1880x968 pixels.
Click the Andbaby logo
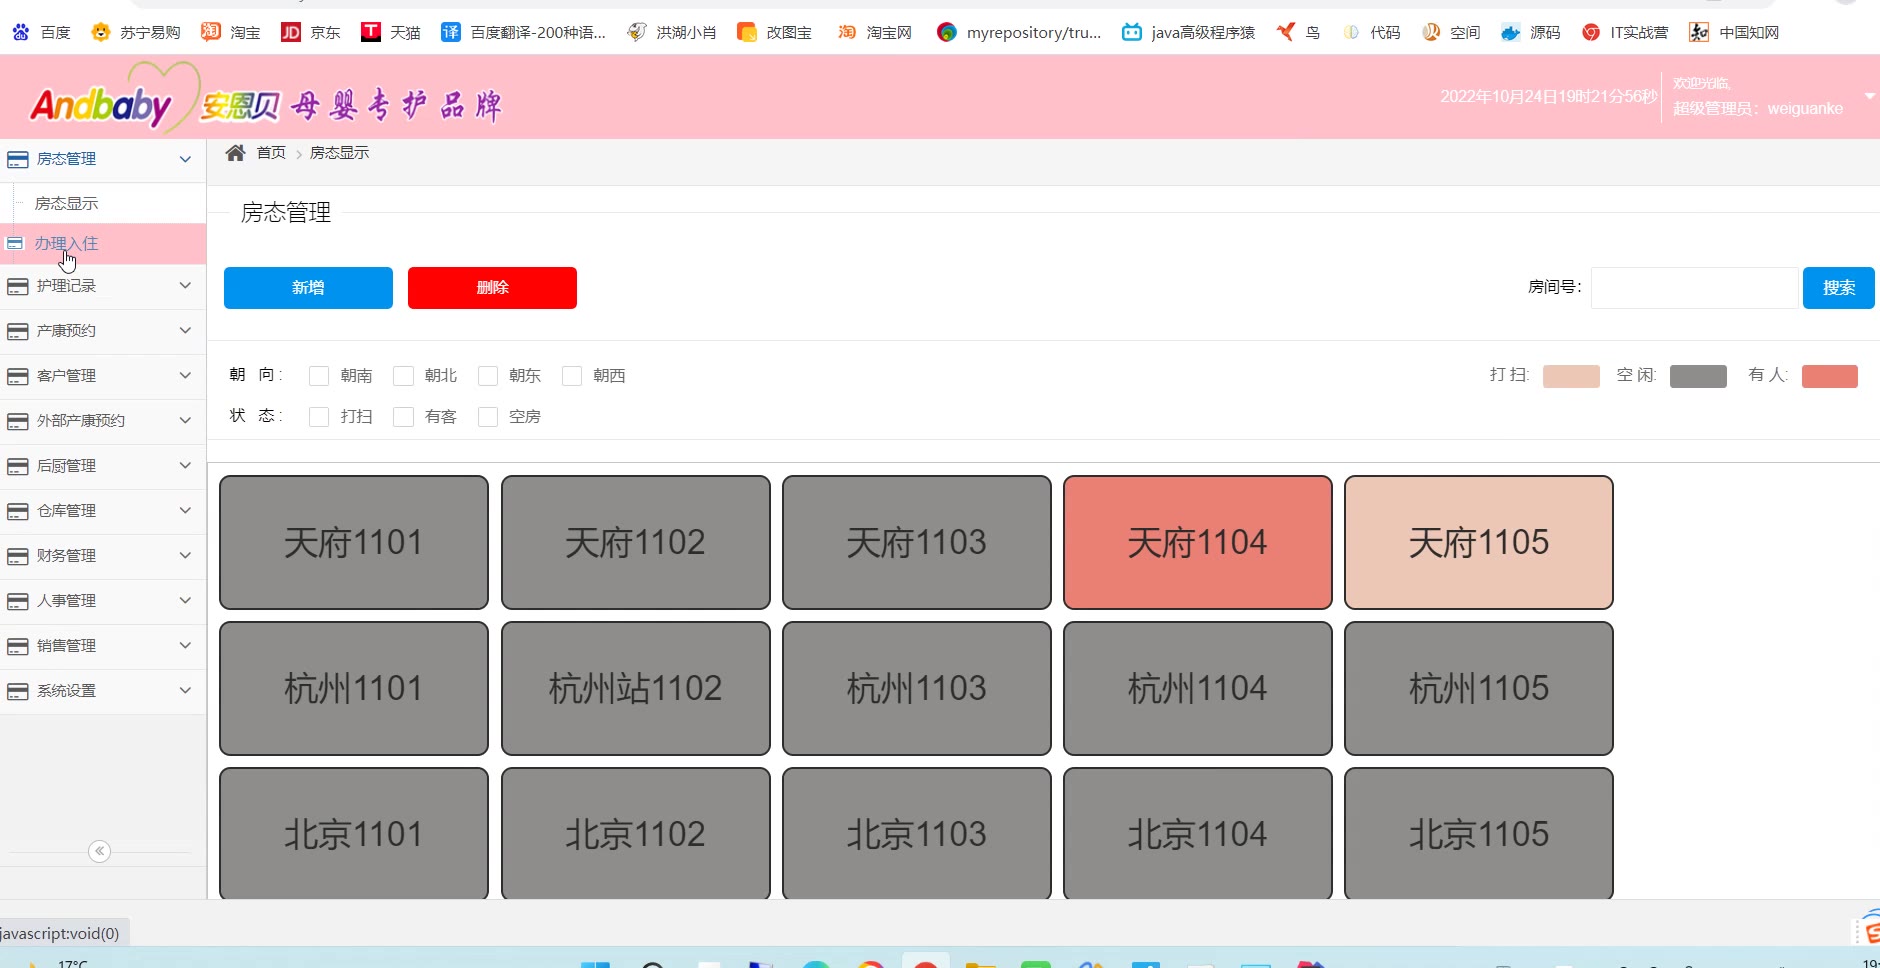pyautogui.click(x=115, y=98)
